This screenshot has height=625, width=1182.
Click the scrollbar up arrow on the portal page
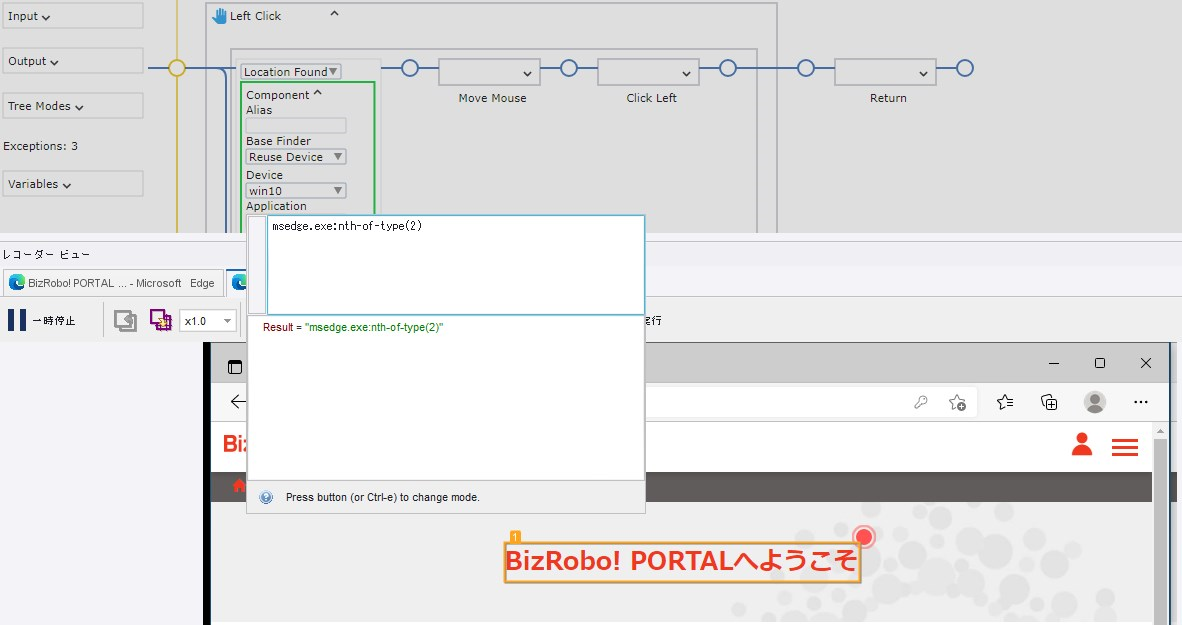(1160, 430)
